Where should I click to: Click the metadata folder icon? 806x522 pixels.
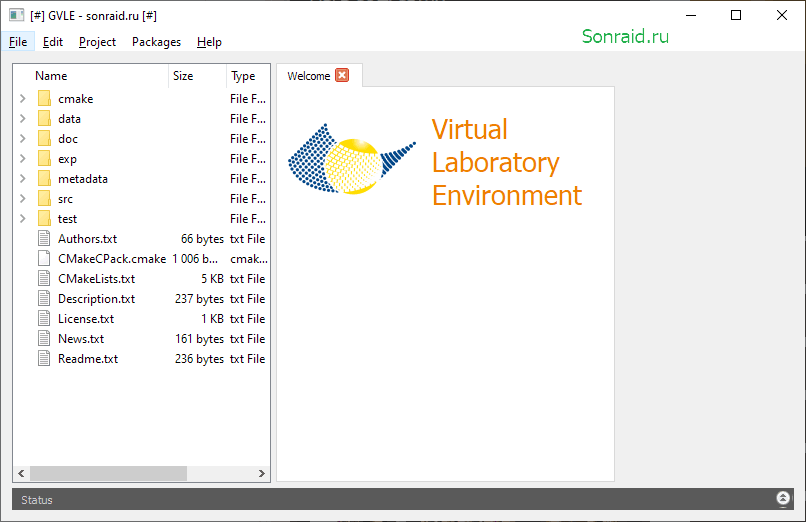[45, 178]
